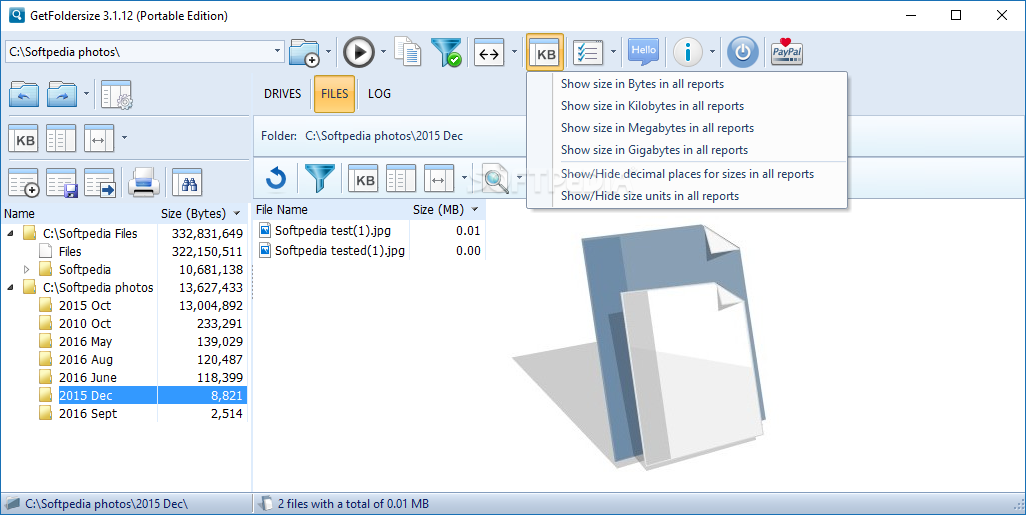Click columns icon in the files toolbar
1026x515 pixels.
point(401,179)
